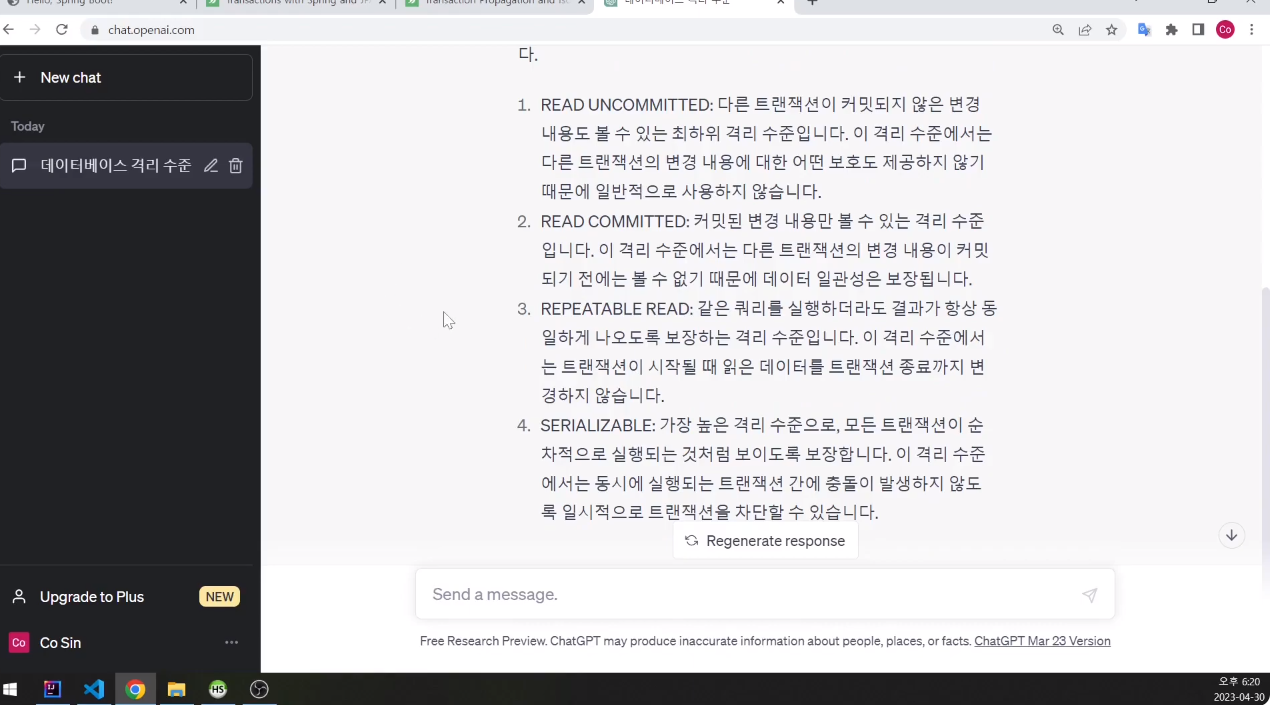1272x705 pixels.
Task: Click the Co Sin account avatar in sidebar
Action: 19,643
